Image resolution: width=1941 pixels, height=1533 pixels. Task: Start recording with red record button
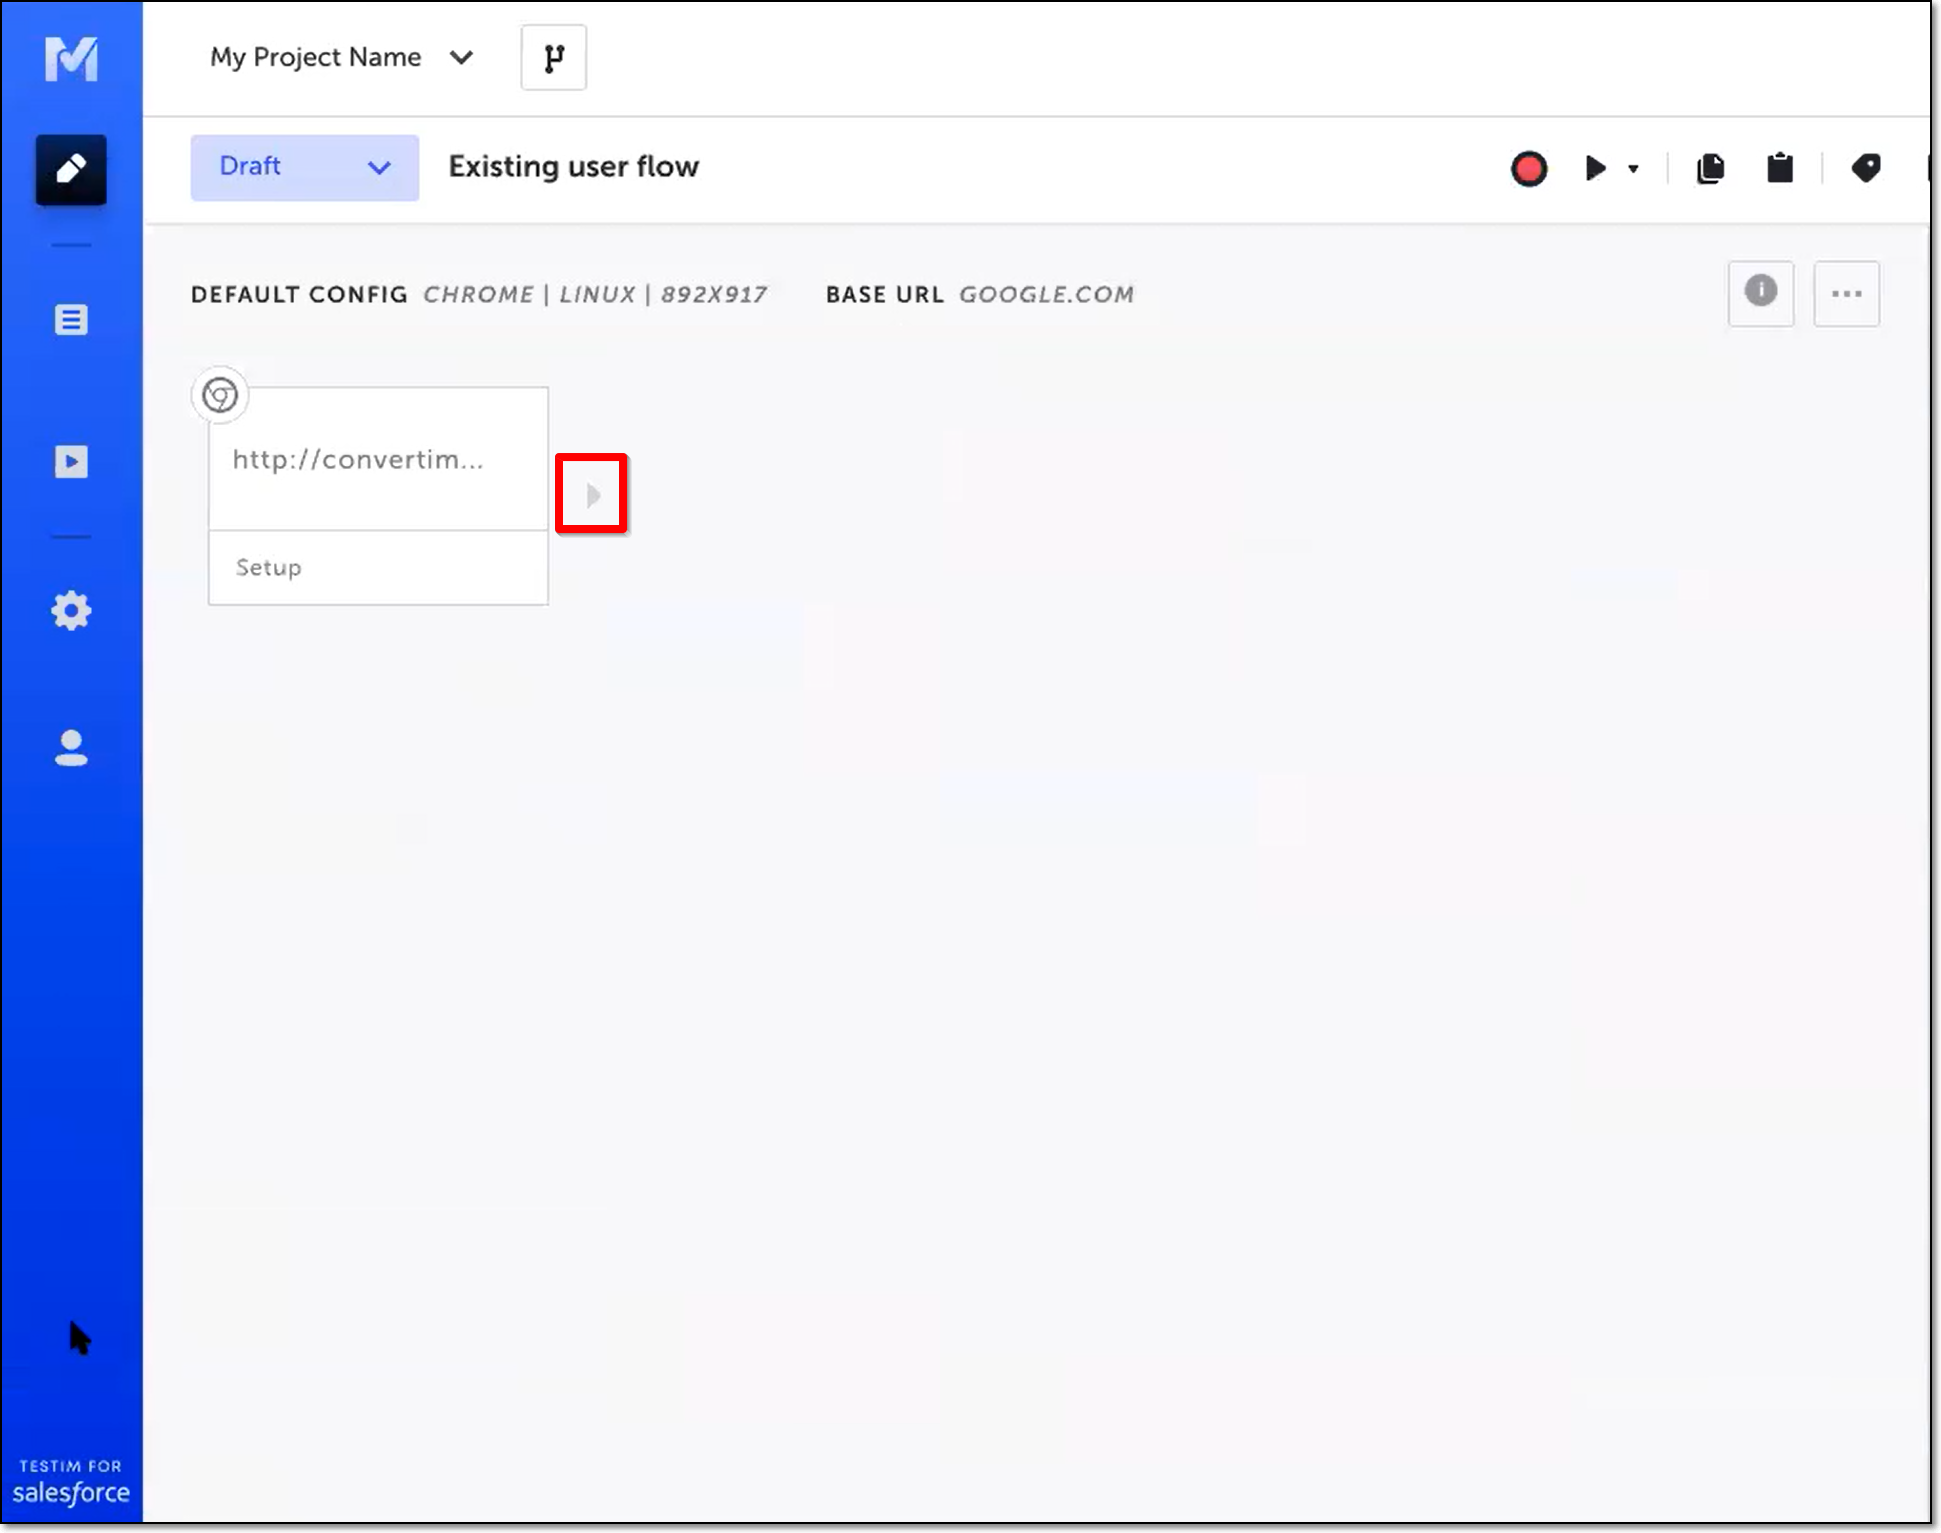1528,168
